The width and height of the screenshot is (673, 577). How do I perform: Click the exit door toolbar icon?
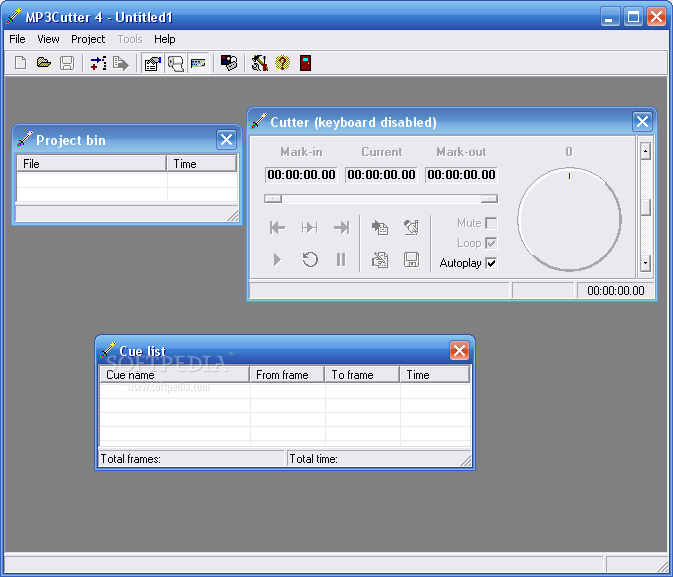305,63
